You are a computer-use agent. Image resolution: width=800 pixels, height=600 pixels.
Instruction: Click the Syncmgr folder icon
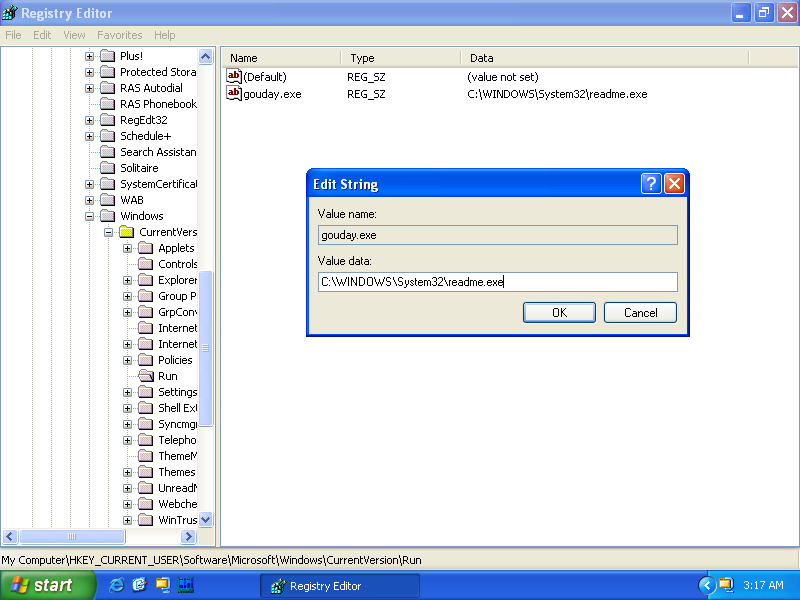(146, 424)
